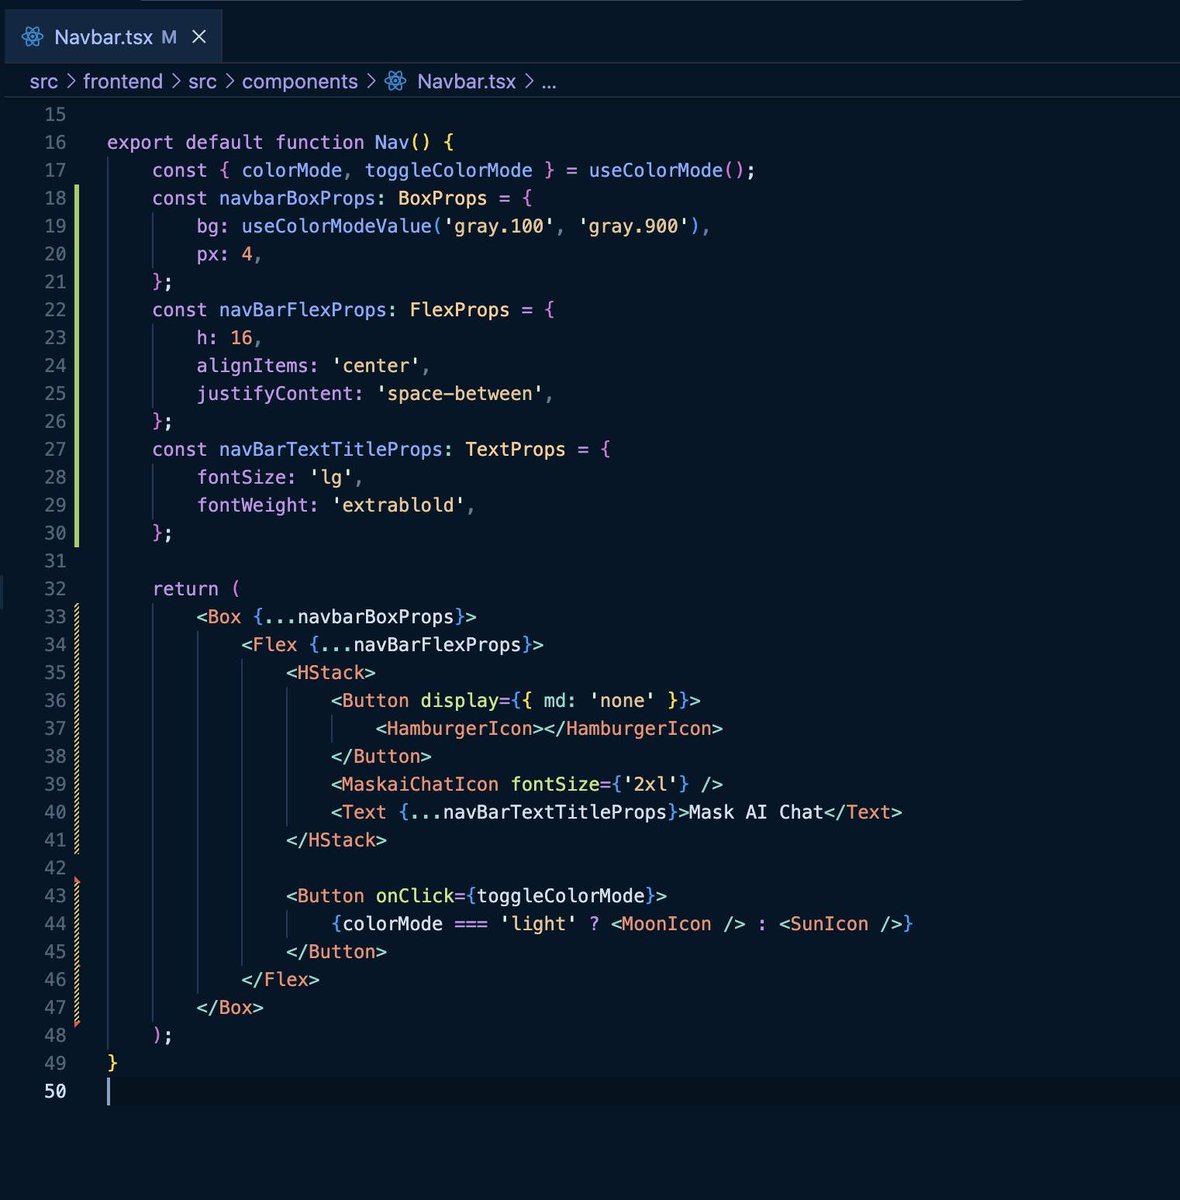This screenshot has width=1180, height=1200.
Task: Open the 'components' breadcrumb segment
Action: point(300,82)
